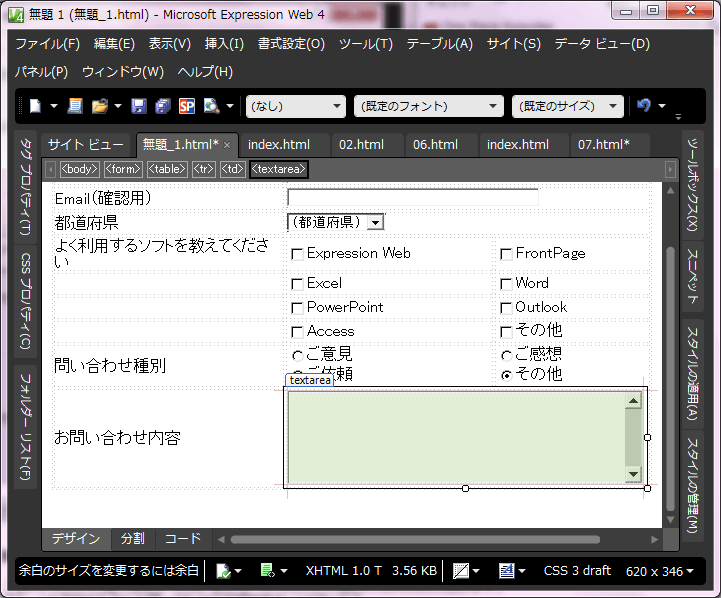721x598 pixels.
Task: Click the Save All icon
Action: click(163, 106)
